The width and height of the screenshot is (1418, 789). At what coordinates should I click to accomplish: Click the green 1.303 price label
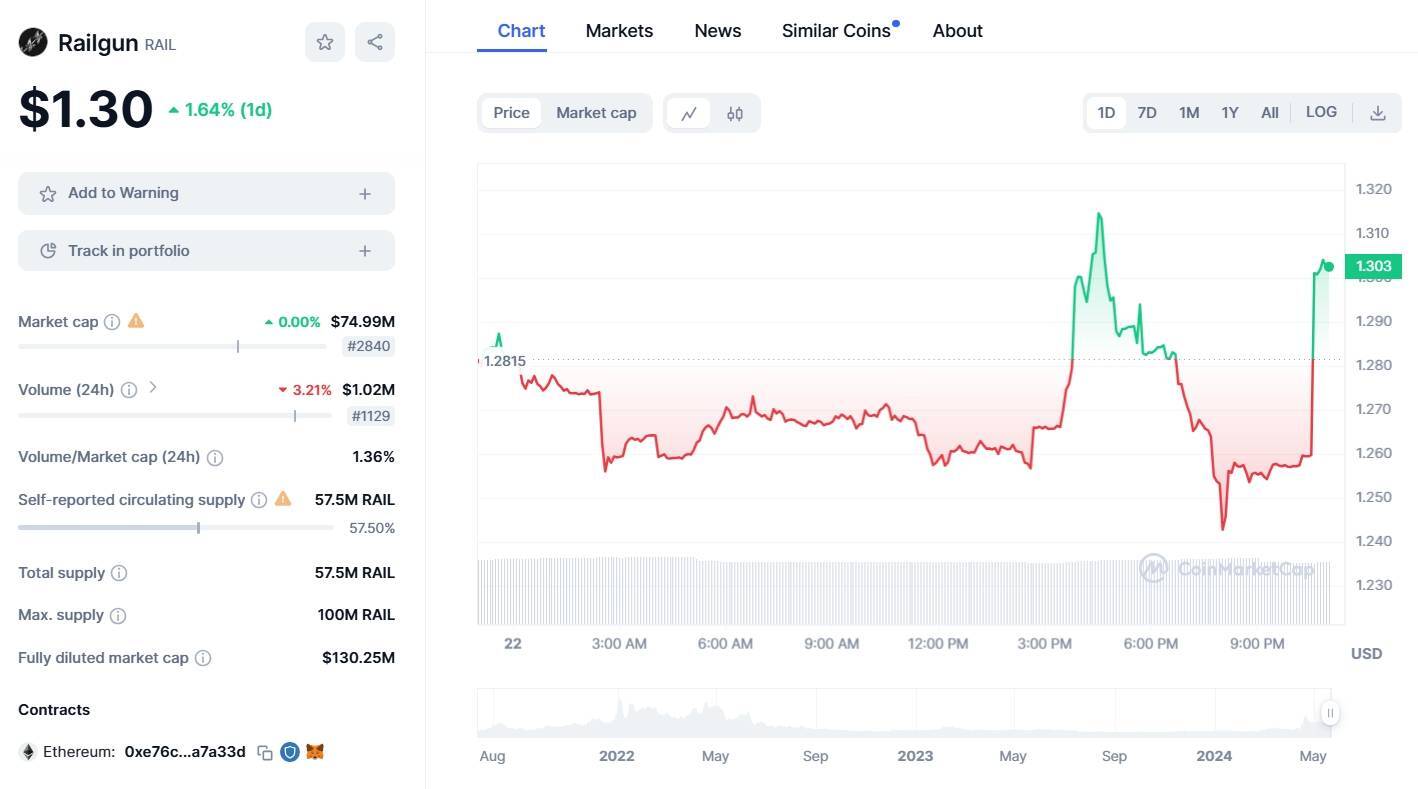click(1373, 266)
